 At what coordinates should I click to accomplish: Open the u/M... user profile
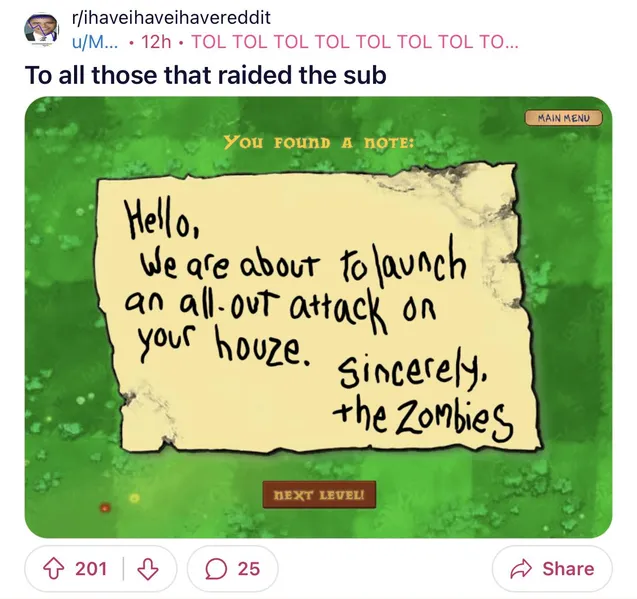click(x=95, y=42)
